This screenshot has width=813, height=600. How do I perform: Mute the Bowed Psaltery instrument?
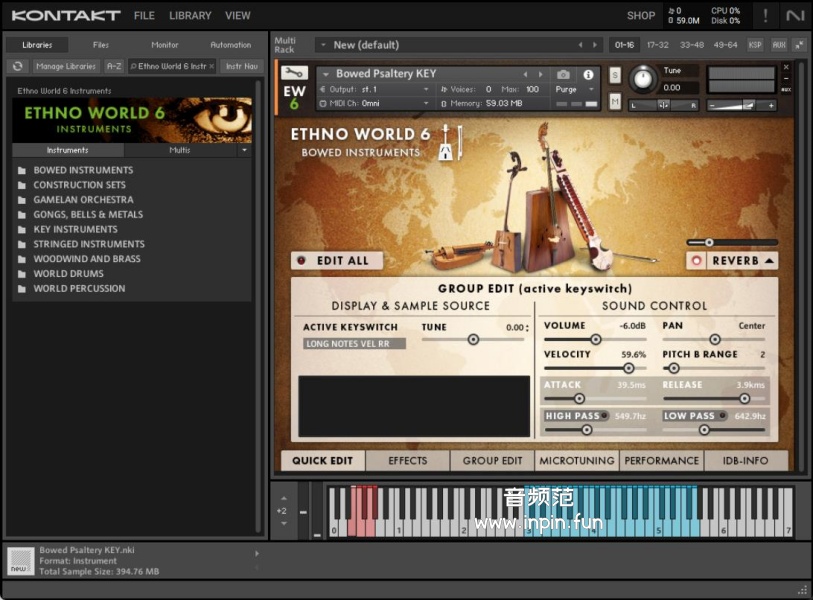point(615,102)
